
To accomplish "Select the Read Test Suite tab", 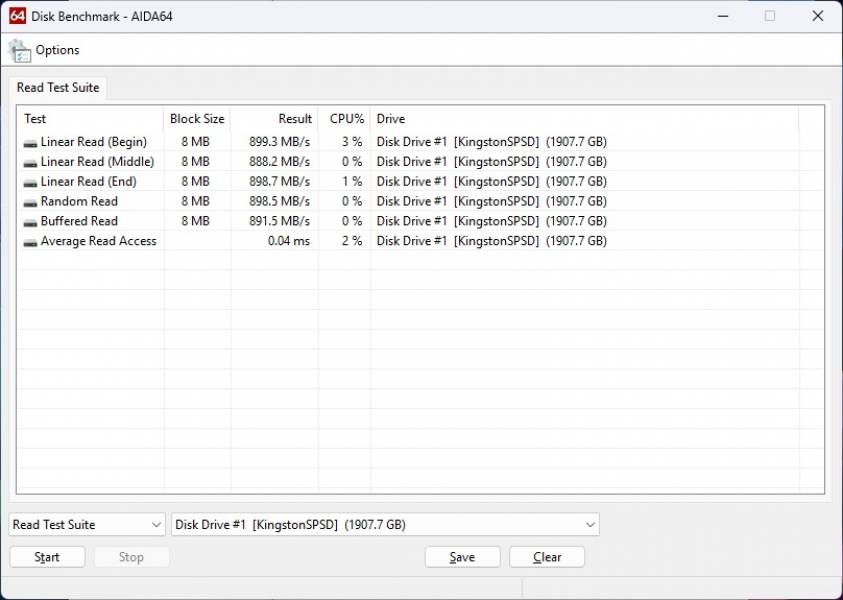I will (x=58, y=87).
